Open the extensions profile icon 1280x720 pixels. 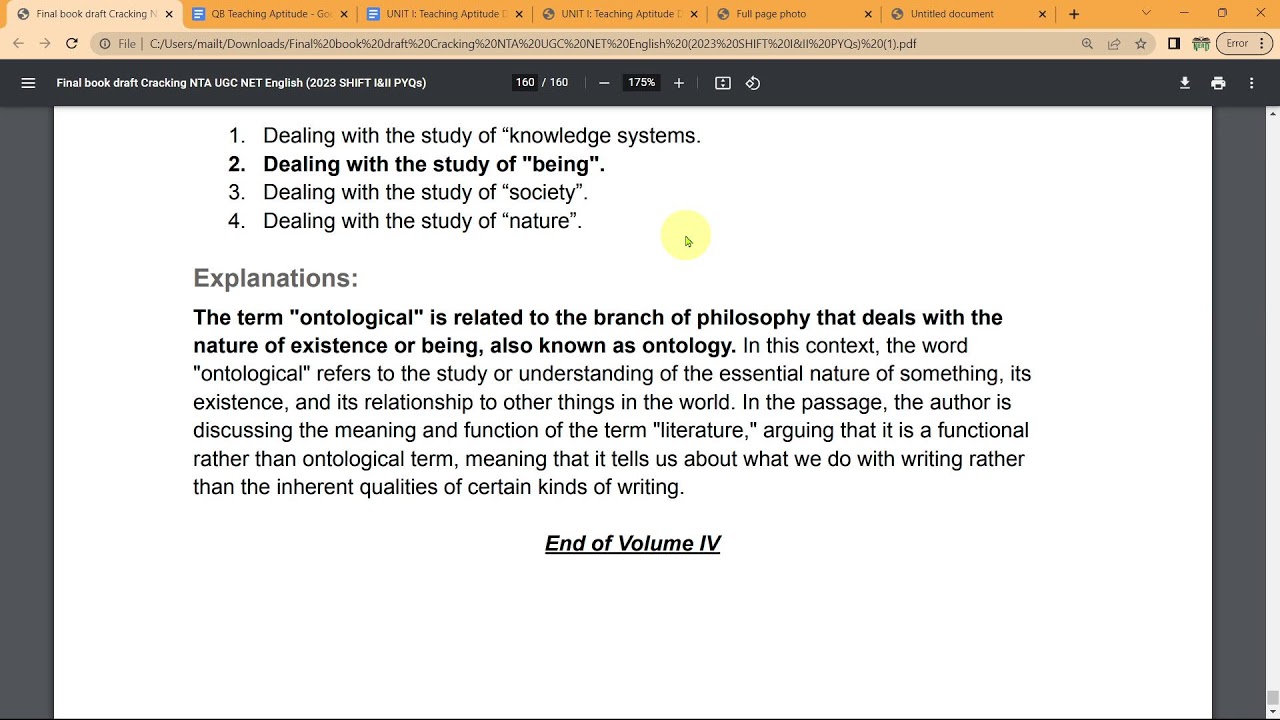coord(1201,44)
